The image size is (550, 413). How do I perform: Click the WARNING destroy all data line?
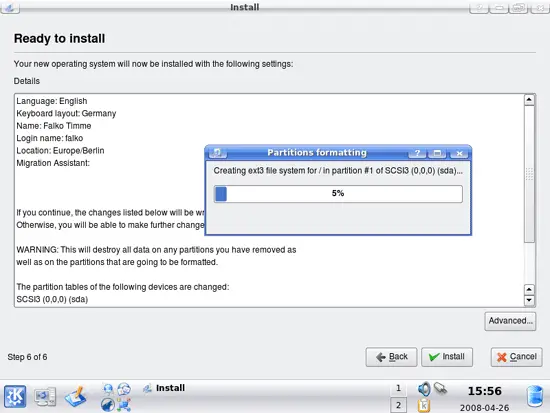pyautogui.click(x=156, y=250)
